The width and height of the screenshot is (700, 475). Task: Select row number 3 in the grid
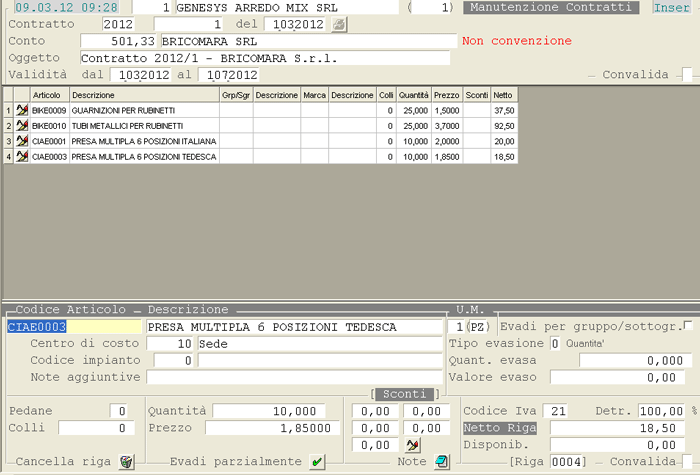click(8, 141)
